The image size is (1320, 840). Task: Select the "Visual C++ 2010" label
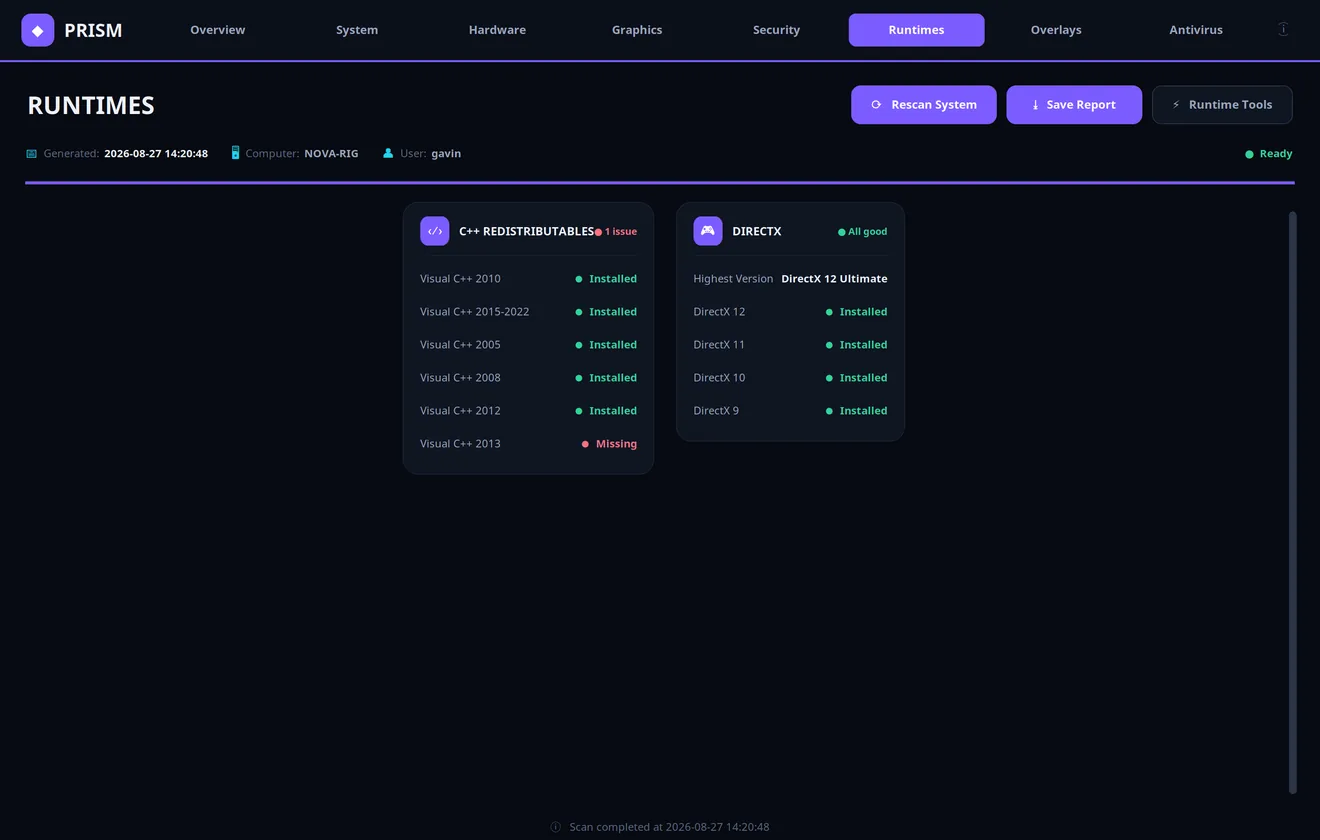click(x=460, y=279)
